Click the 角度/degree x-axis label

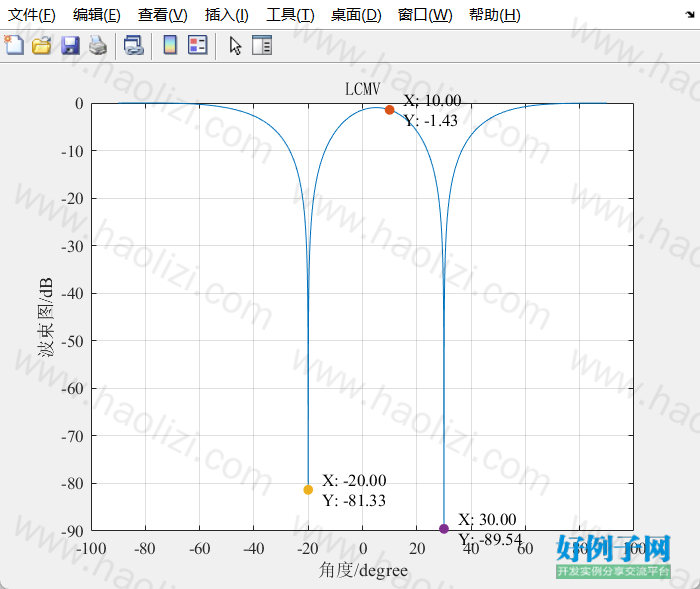(363, 570)
